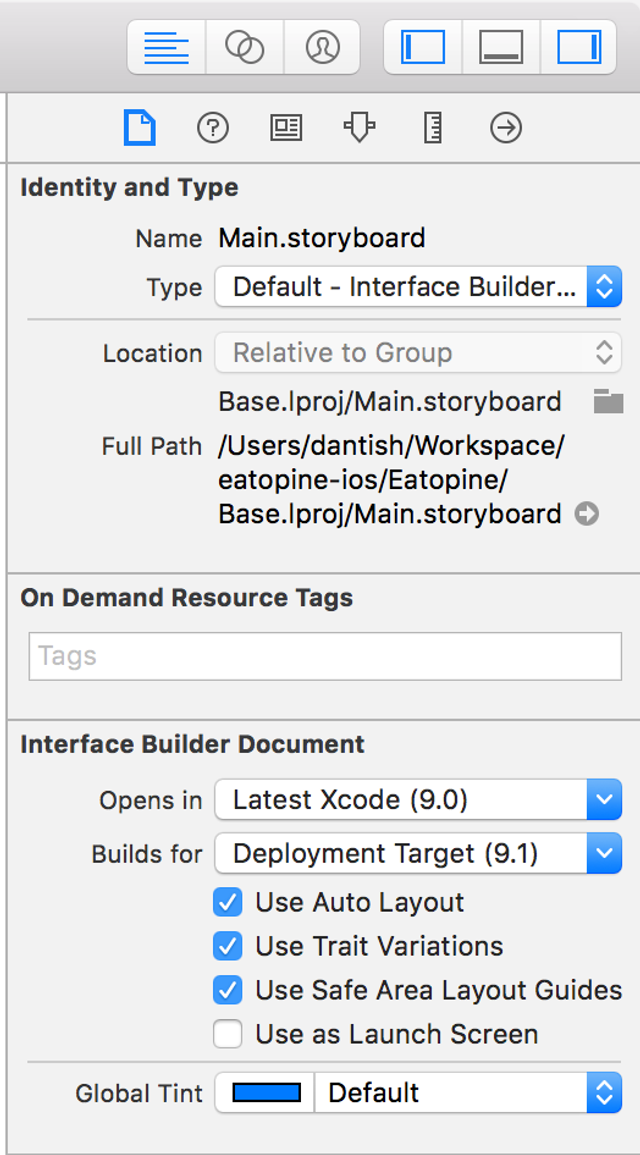The image size is (640, 1155).
Task: Uncheck Use Safe Area Layout Guides
Action: [x=228, y=990]
